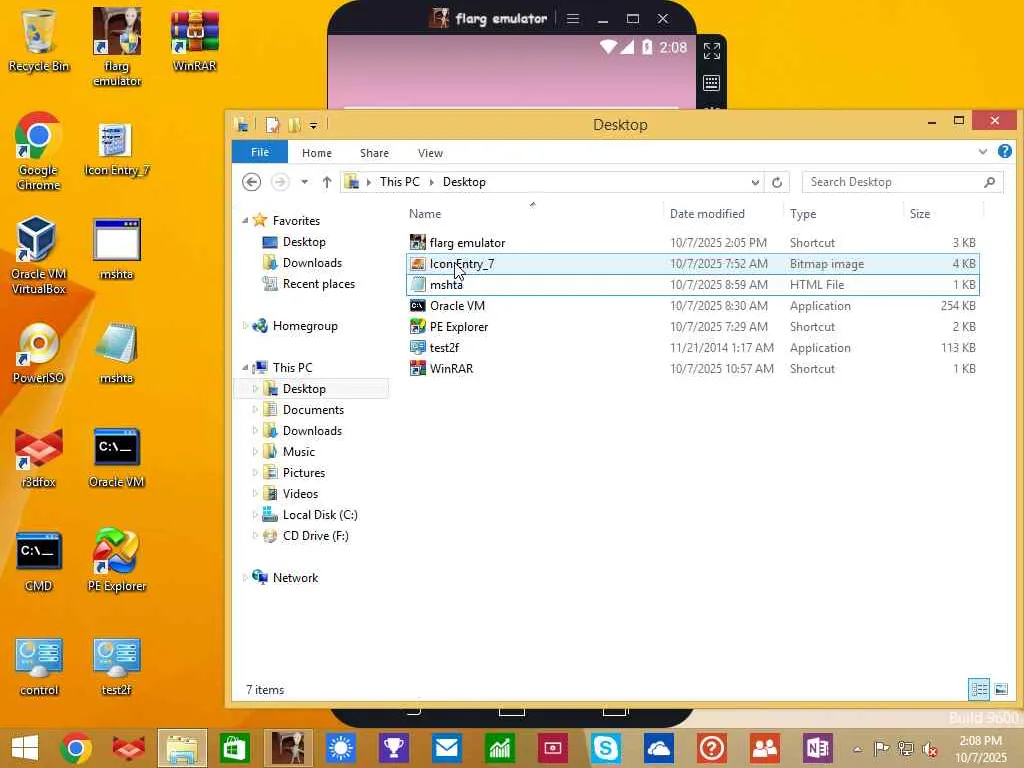This screenshot has height=768, width=1024.
Task: Collapse the Favorites tree node
Action: pos(246,221)
